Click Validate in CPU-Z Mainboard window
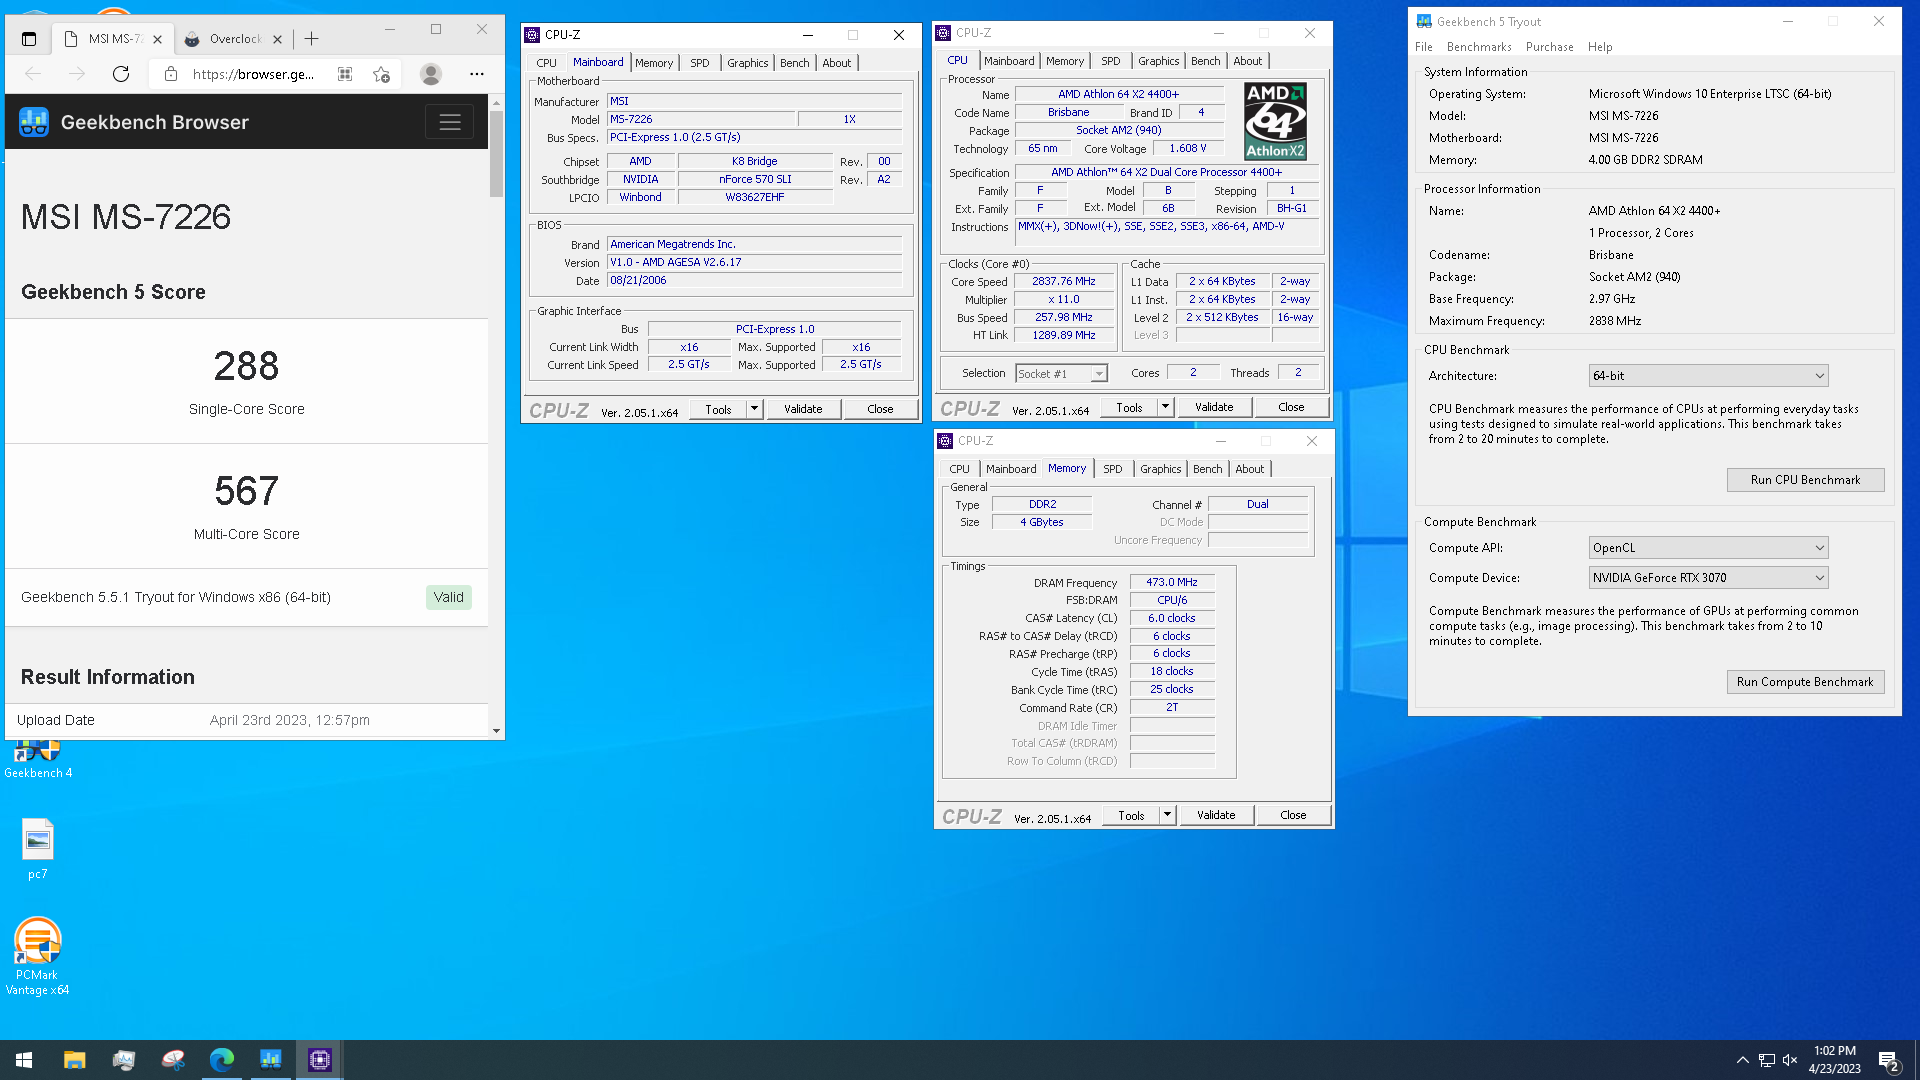Screen dimensions: 1920x1080 click(x=803, y=409)
